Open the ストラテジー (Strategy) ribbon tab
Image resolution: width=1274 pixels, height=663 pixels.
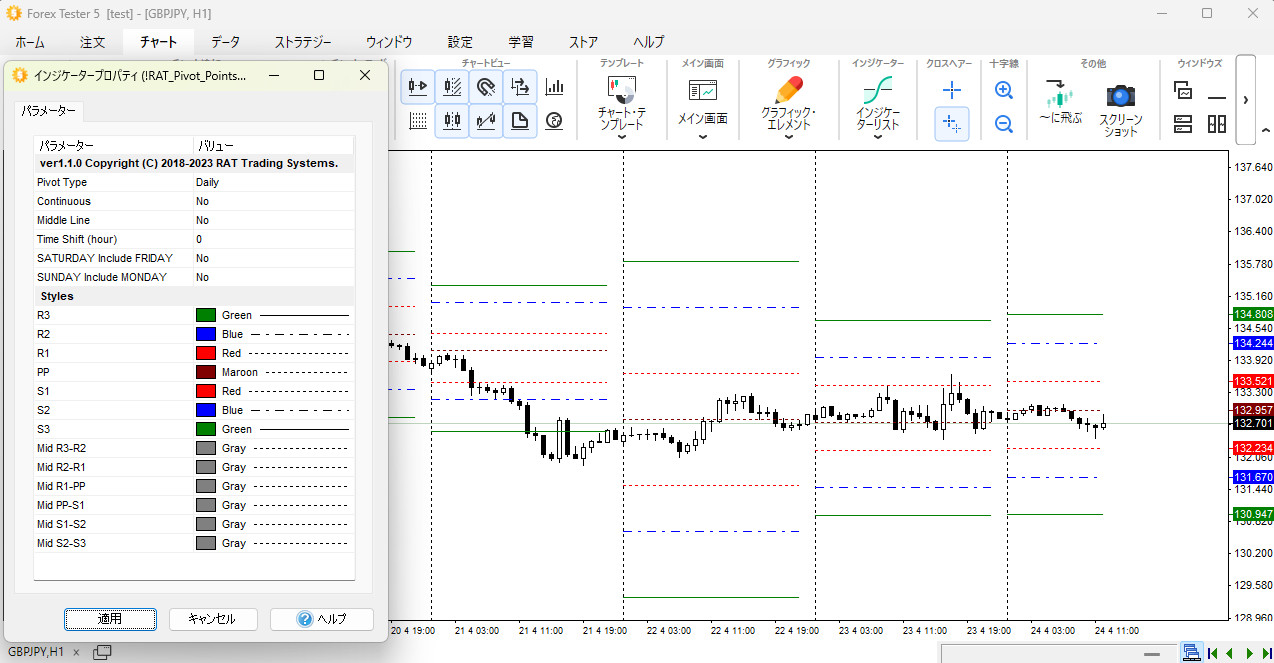tap(302, 42)
